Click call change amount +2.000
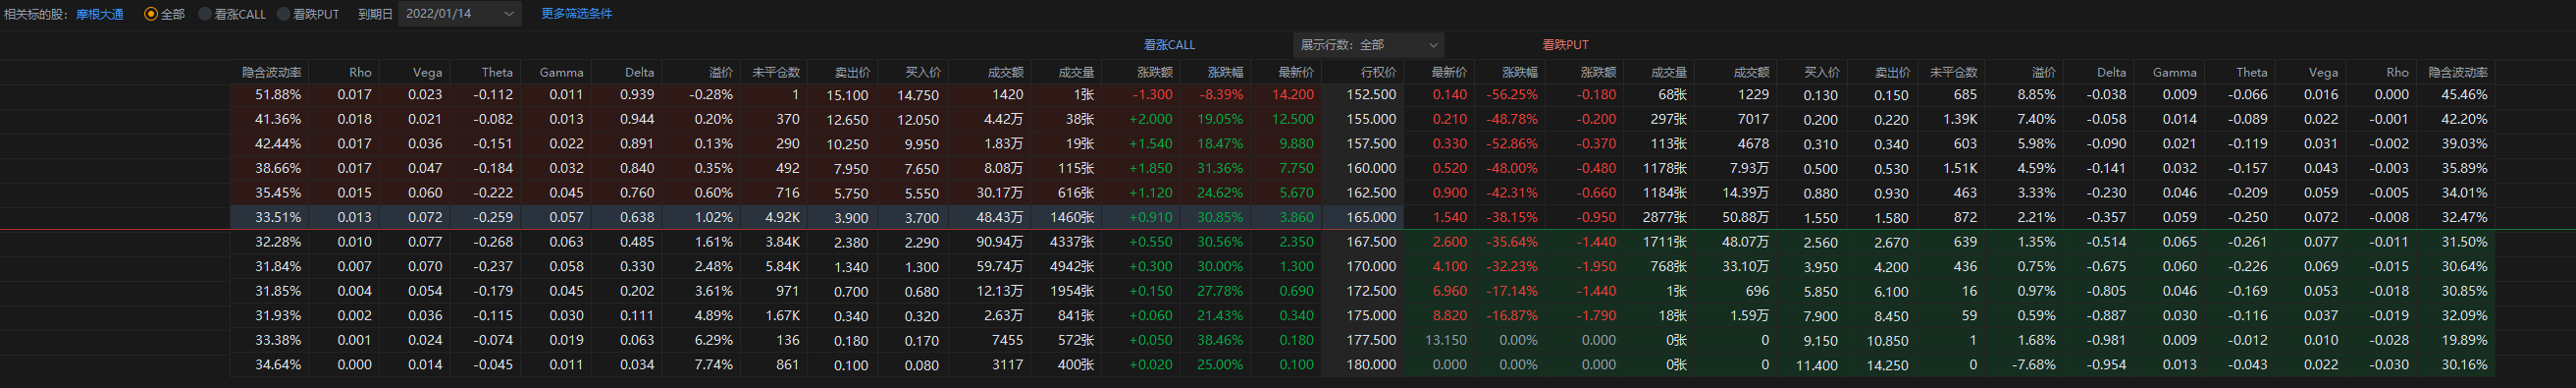This screenshot has height=388, width=2576. click(x=1151, y=119)
